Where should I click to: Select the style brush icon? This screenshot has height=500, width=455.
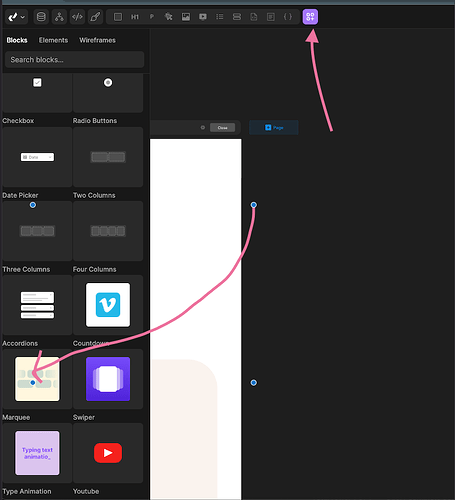[x=95, y=17]
